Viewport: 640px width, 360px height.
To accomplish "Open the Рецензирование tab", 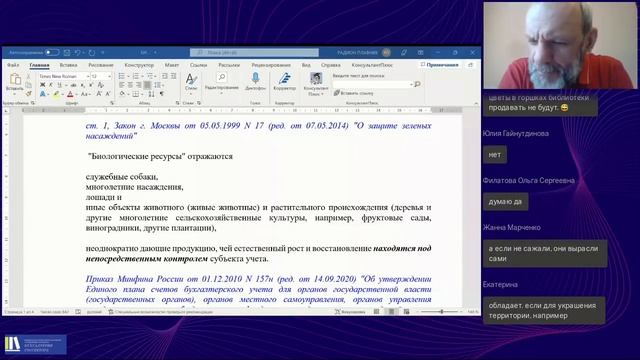I will pyautogui.click(x=271, y=65).
